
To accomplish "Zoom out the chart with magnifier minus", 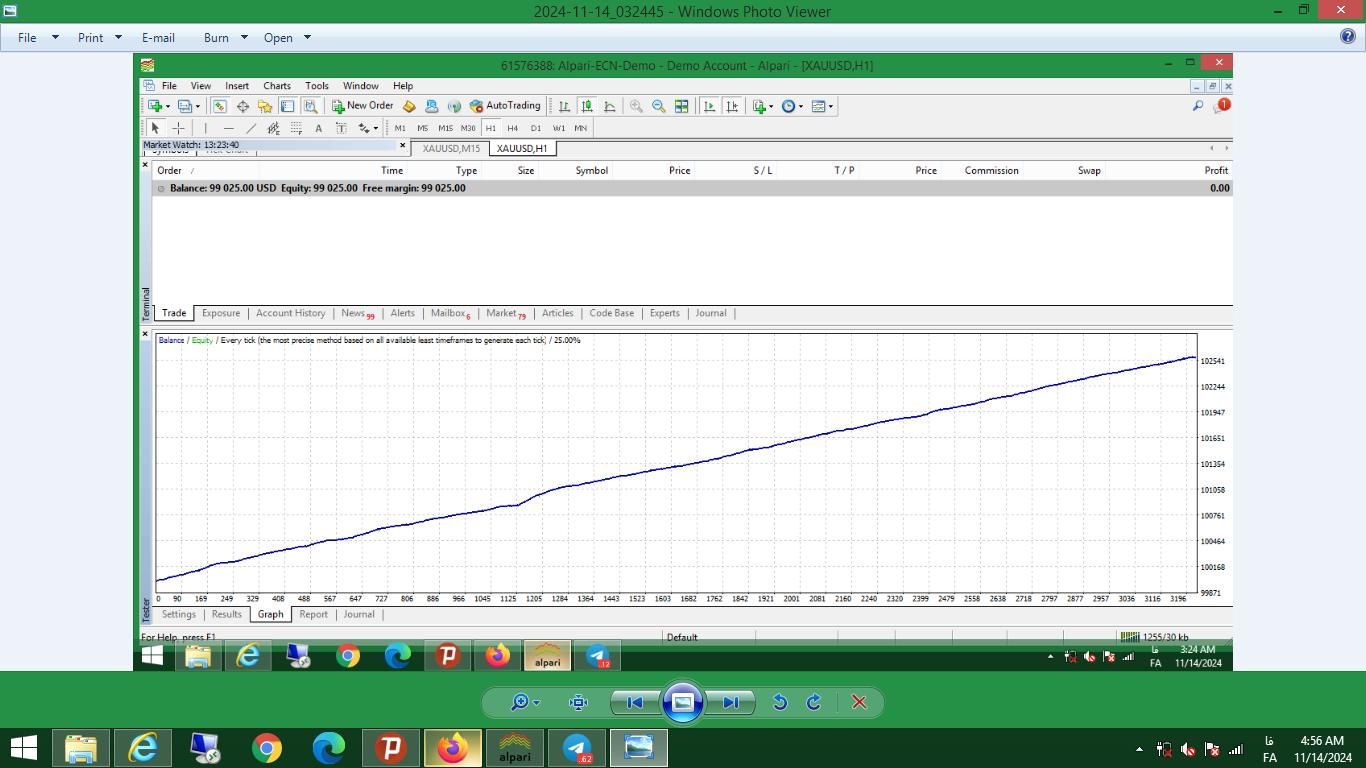I will pos(659,106).
